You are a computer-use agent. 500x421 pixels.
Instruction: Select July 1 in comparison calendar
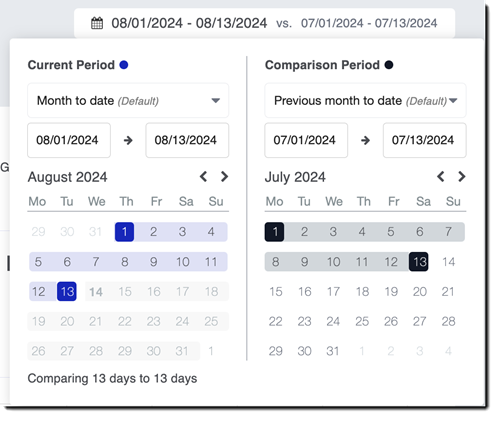(x=275, y=232)
